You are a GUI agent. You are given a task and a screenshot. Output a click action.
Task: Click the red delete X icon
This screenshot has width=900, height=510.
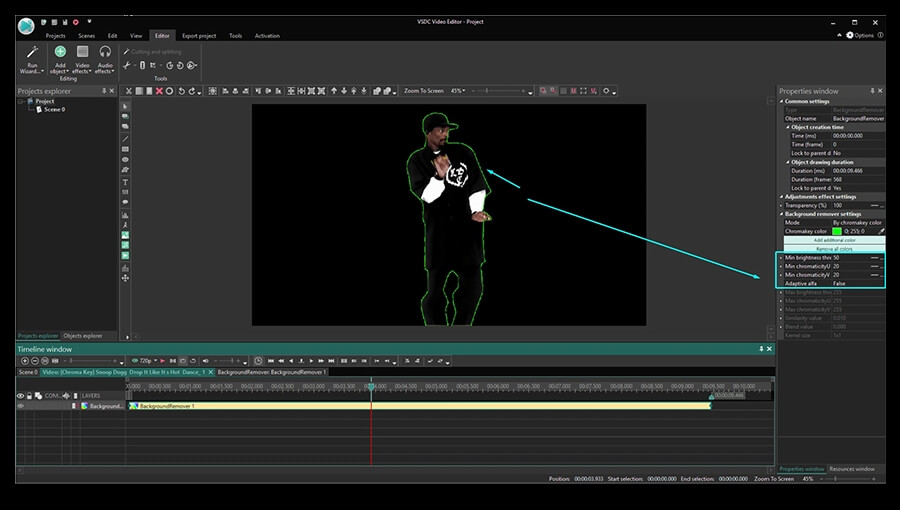(x=159, y=91)
